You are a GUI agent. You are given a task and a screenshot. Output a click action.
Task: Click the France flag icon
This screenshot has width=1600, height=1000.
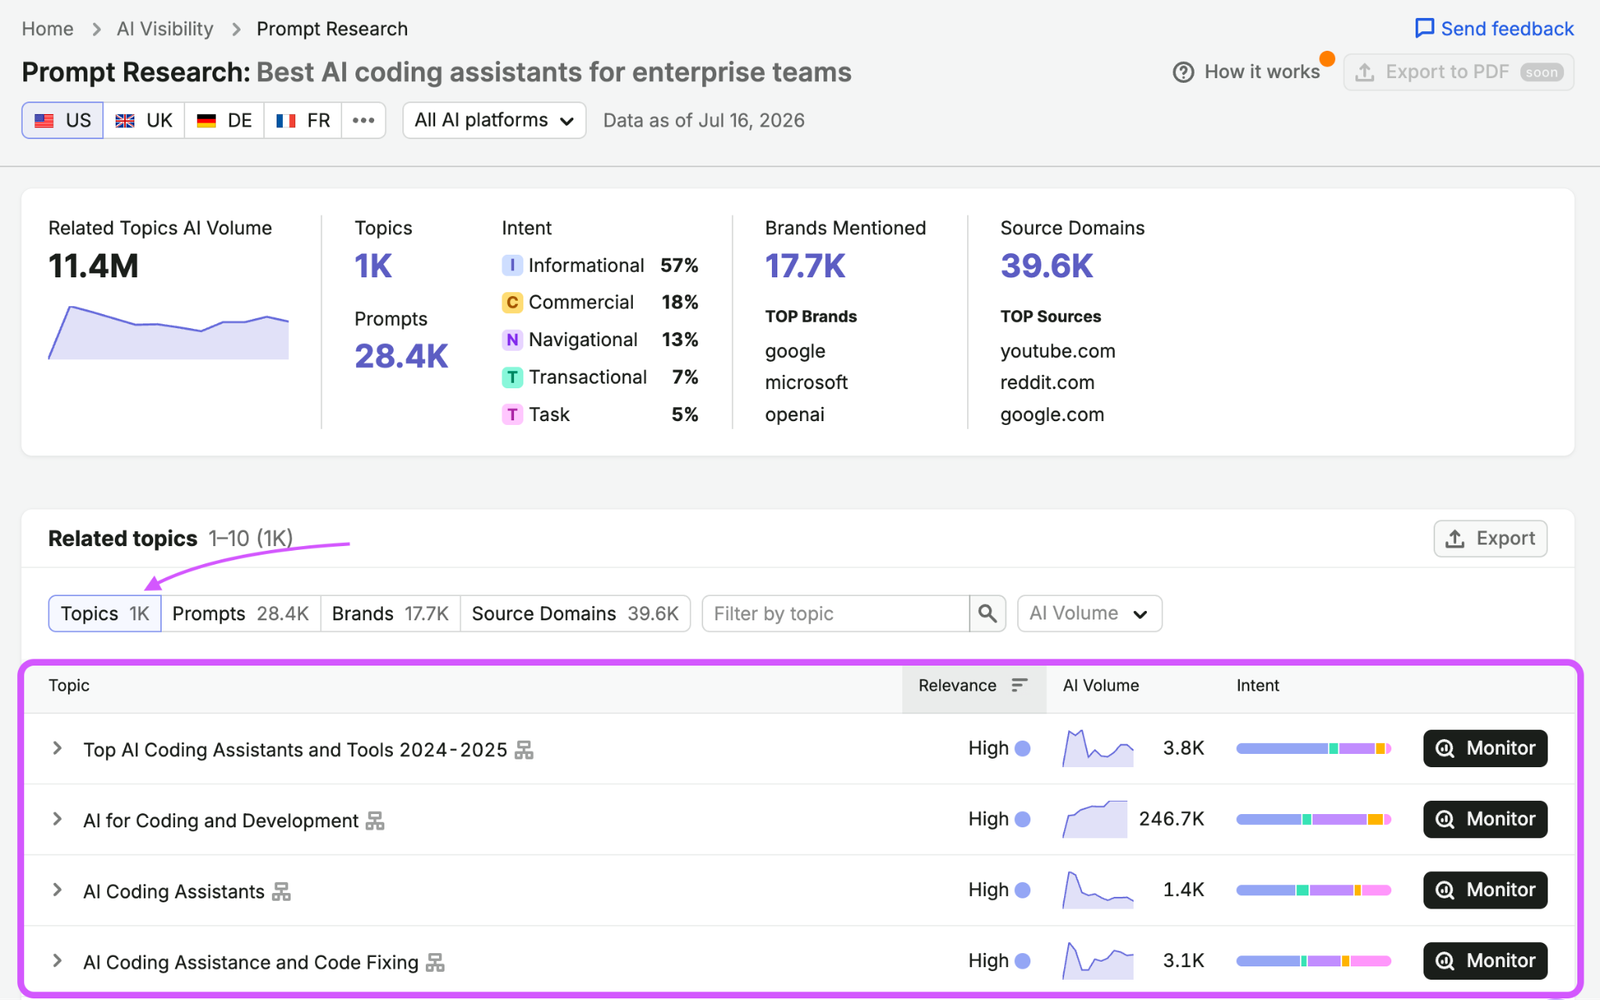click(286, 121)
